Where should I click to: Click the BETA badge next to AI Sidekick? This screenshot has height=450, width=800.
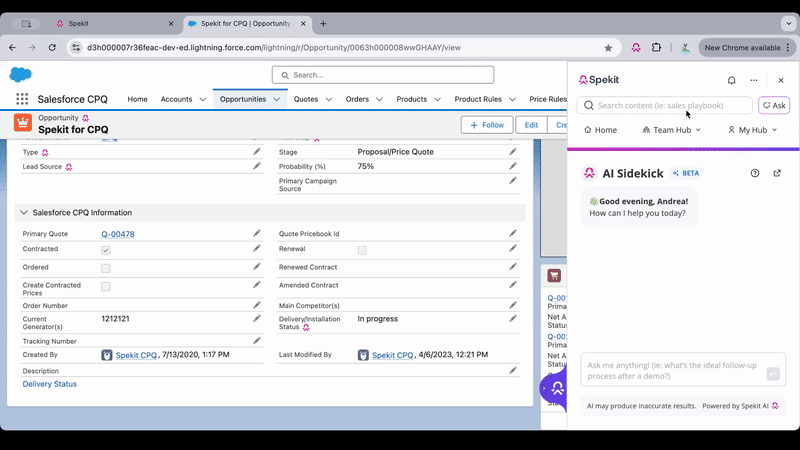click(686, 173)
